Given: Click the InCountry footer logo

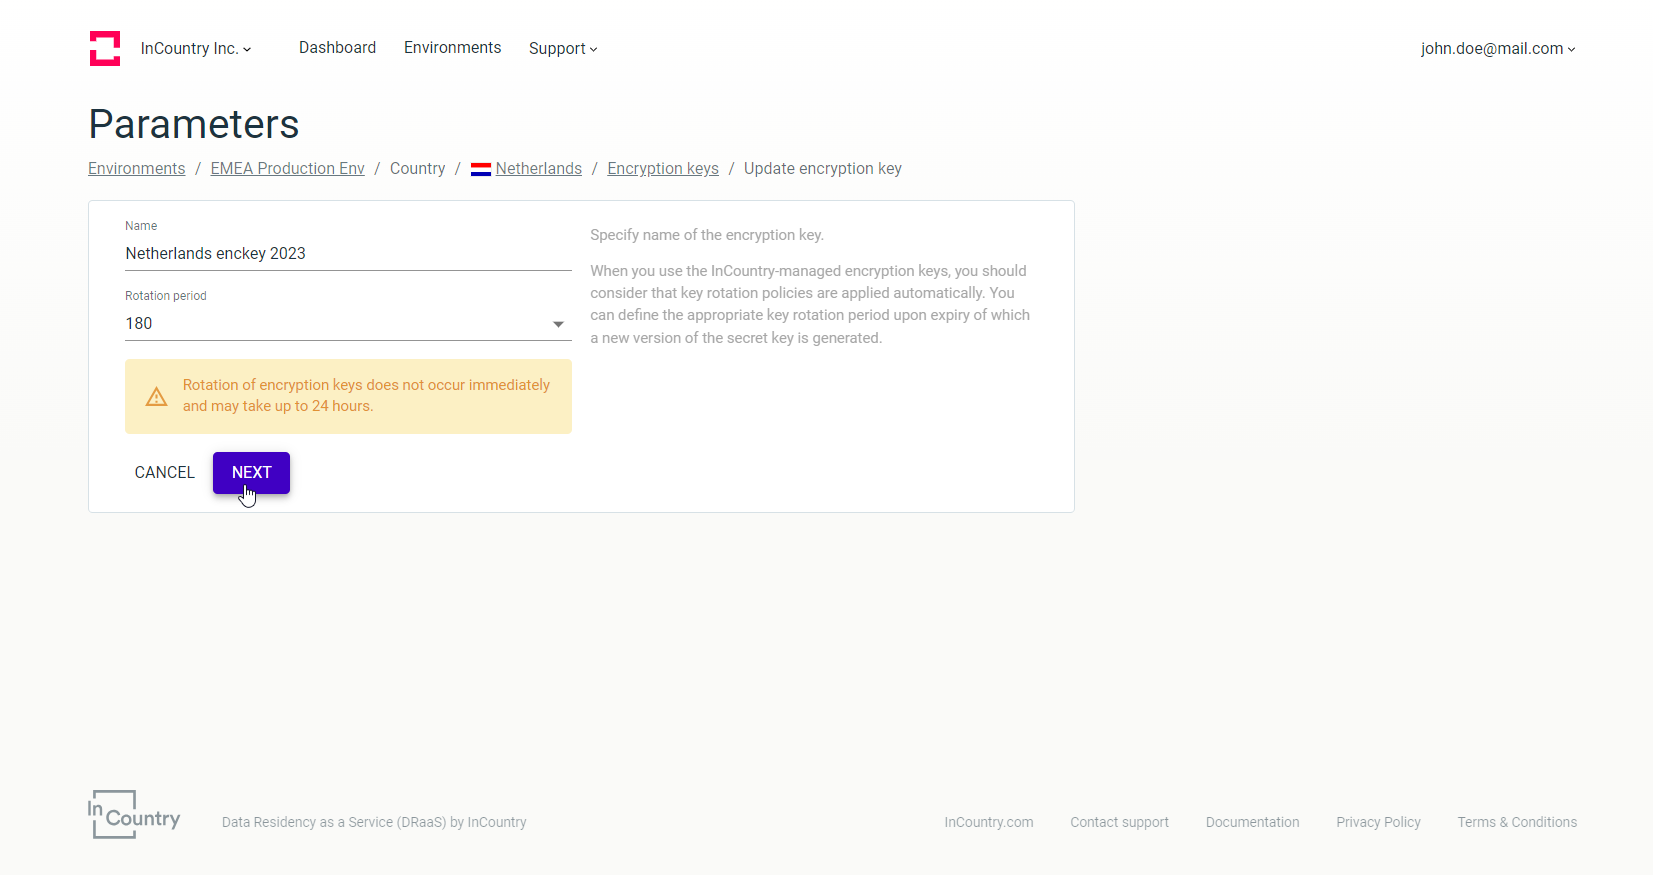Looking at the screenshot, I should click(134, 815).
